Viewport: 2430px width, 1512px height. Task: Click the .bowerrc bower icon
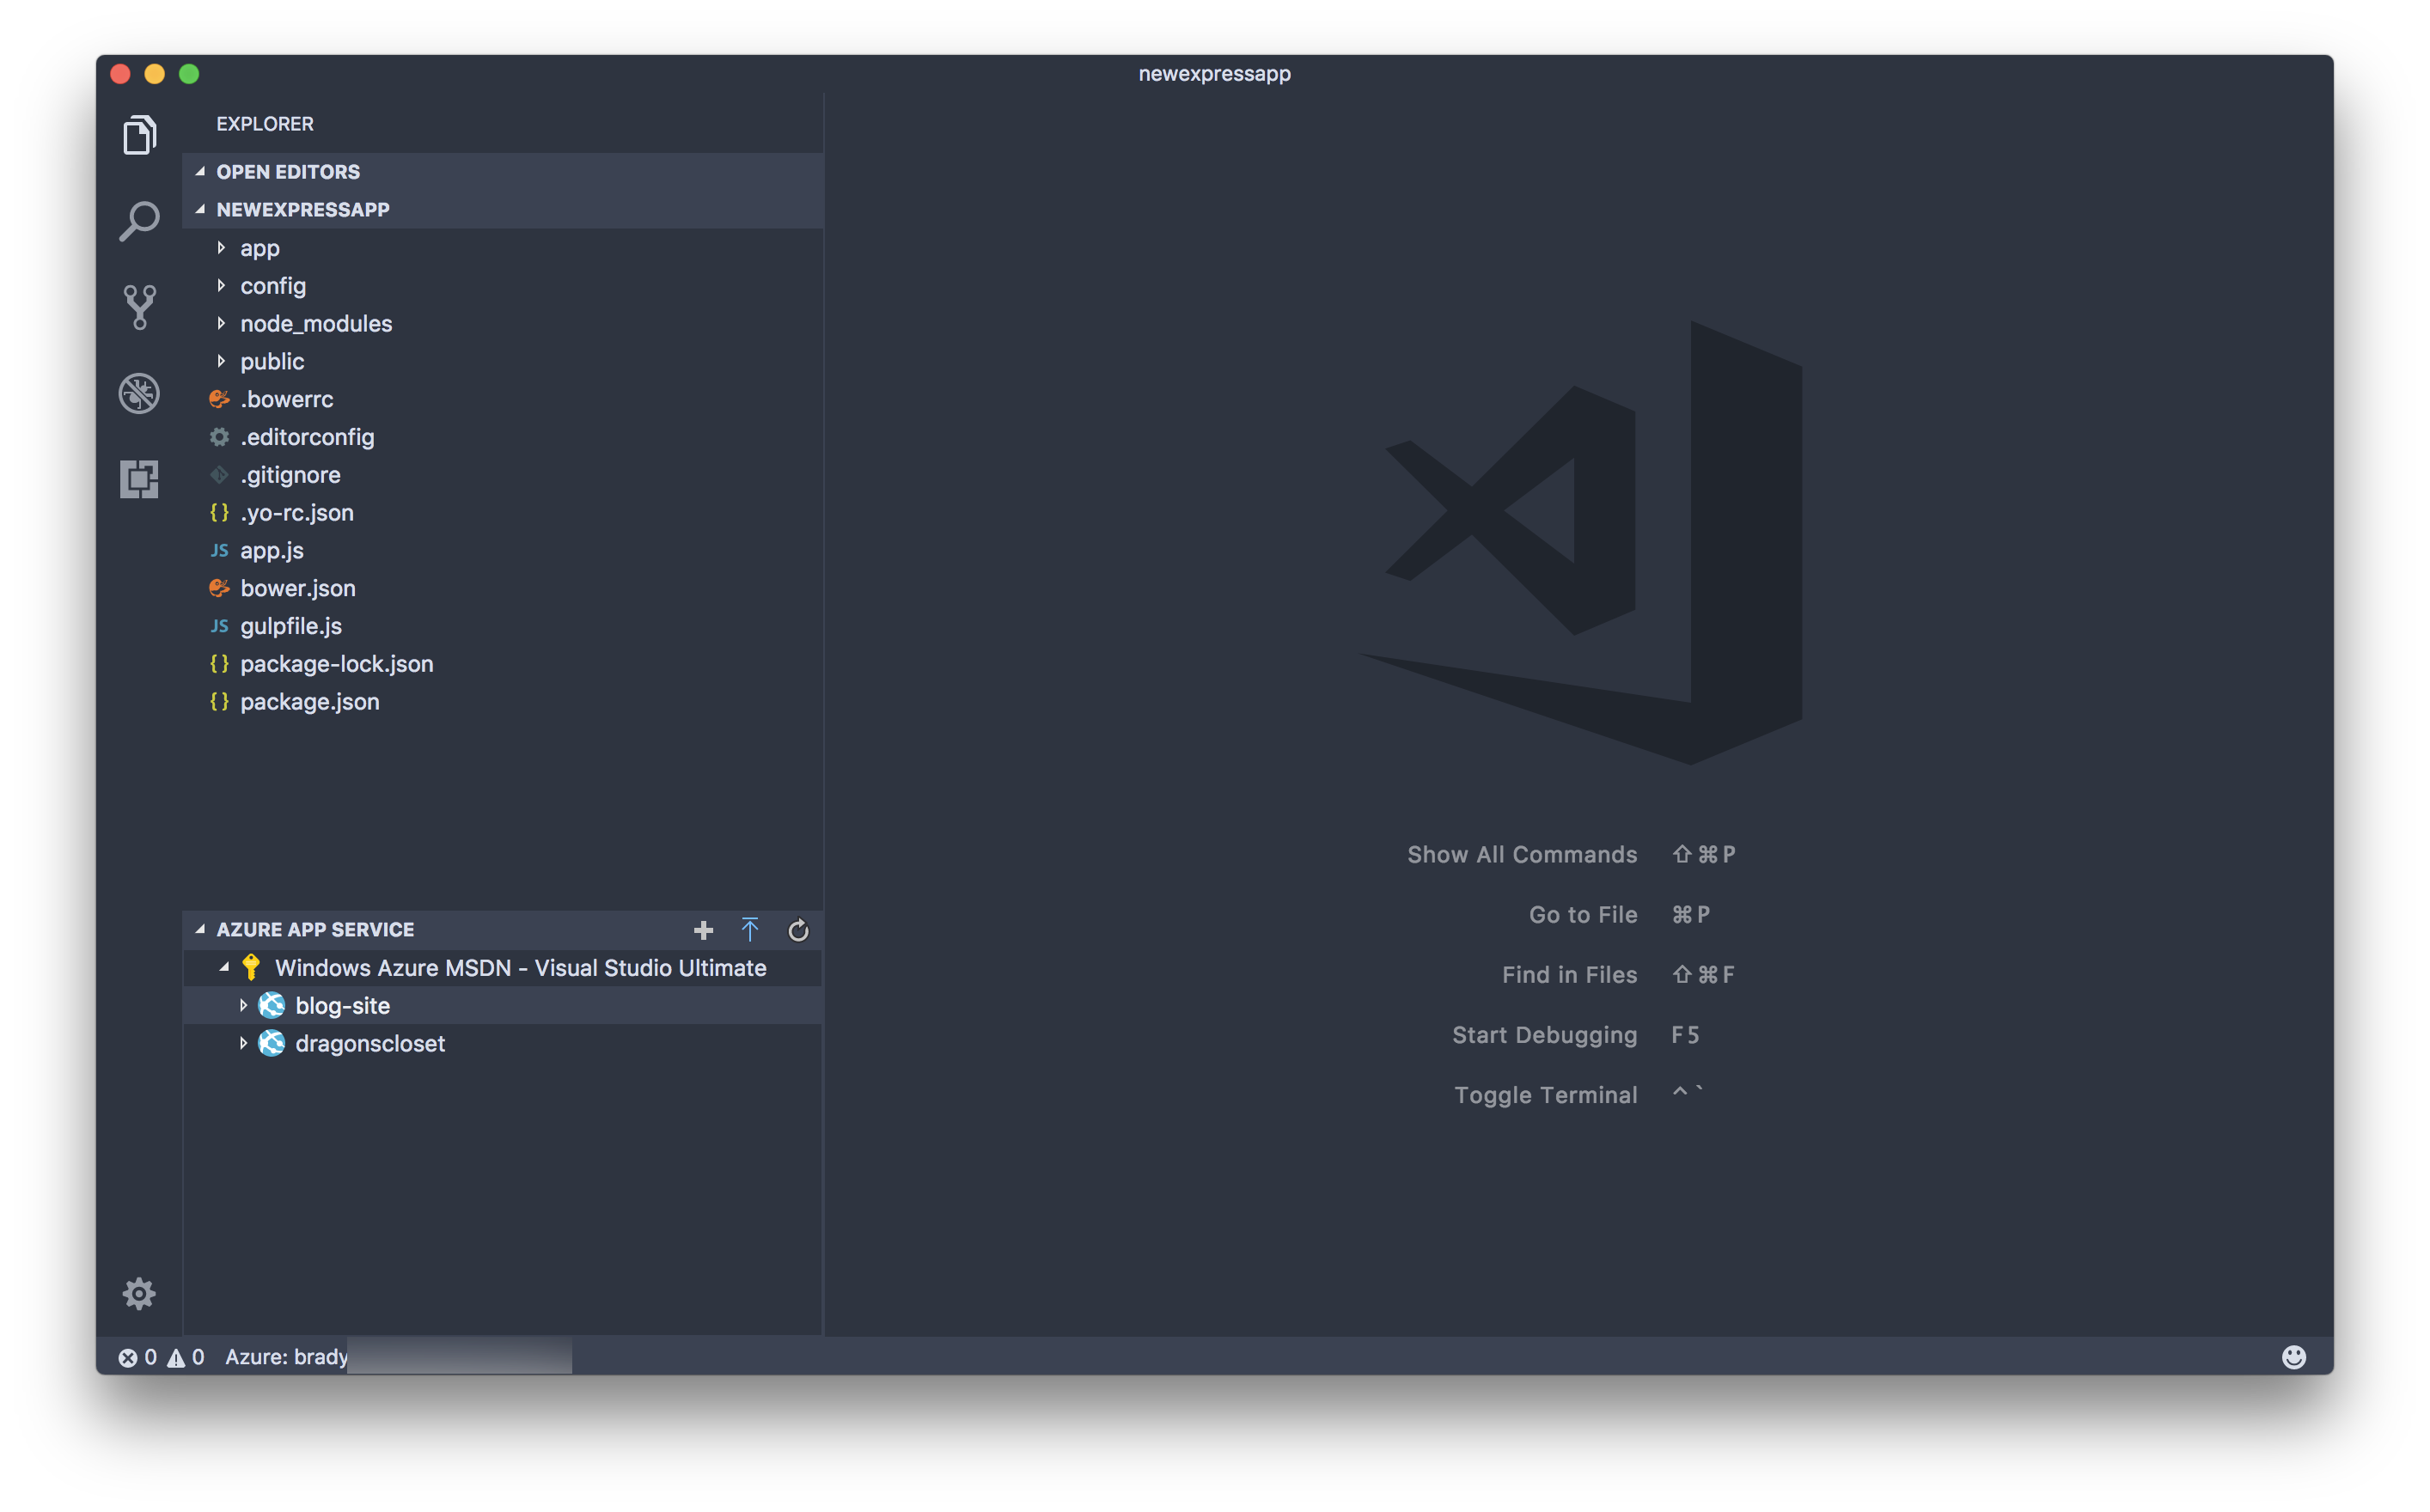[219, 399]
